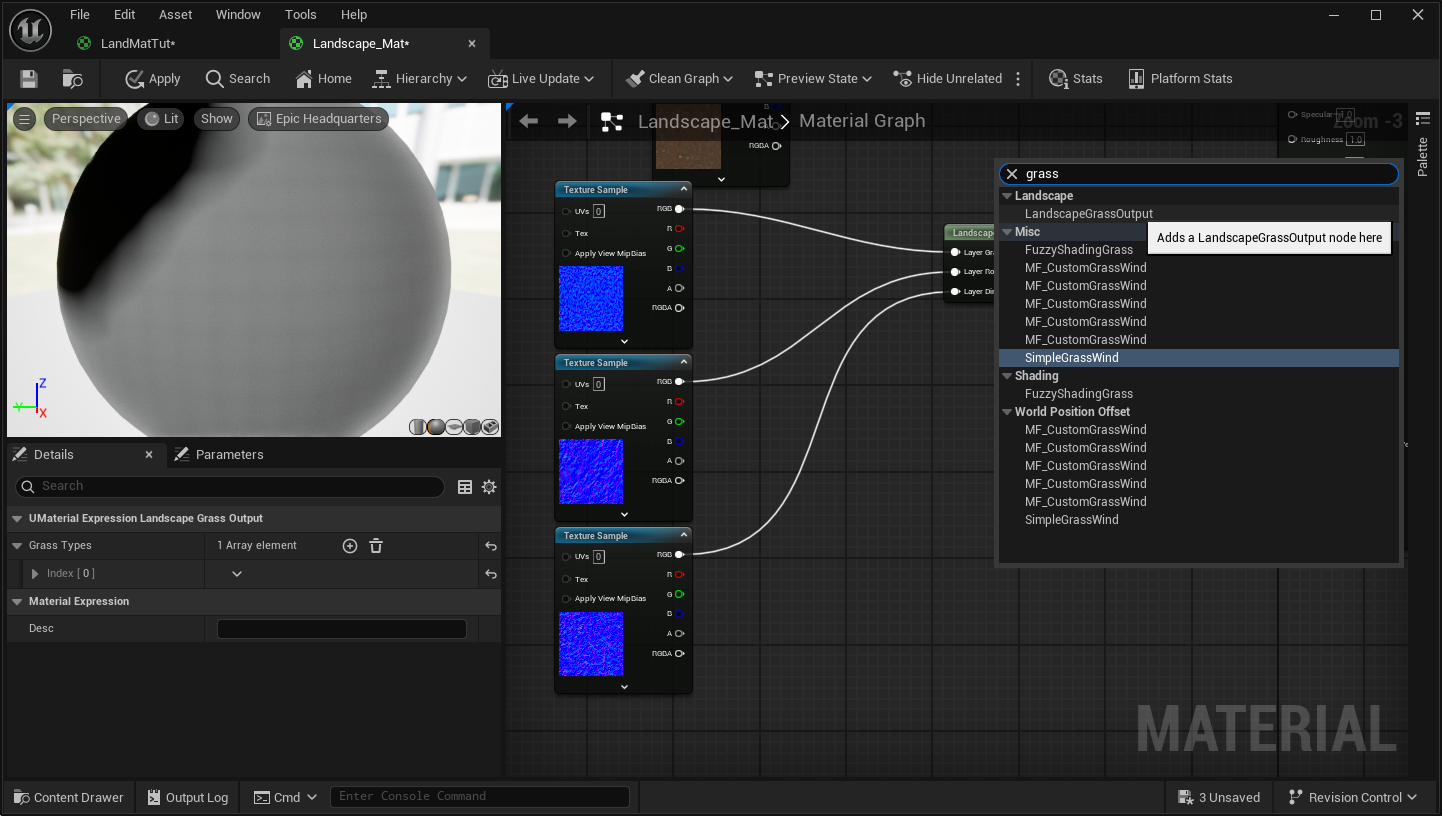Add element to Grass Types array

pyautogui.click(x=350, y=546)
